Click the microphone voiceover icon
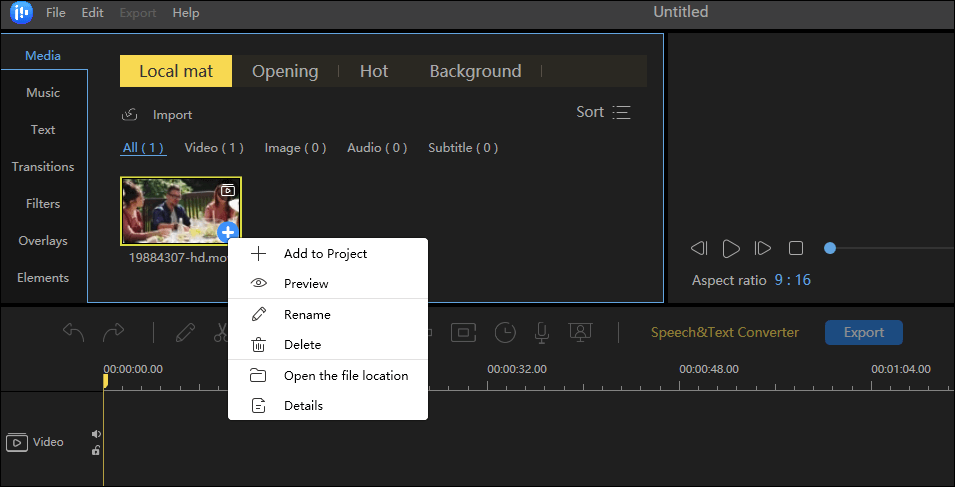This screenshot has height=487, width=955. coord(542,332)
